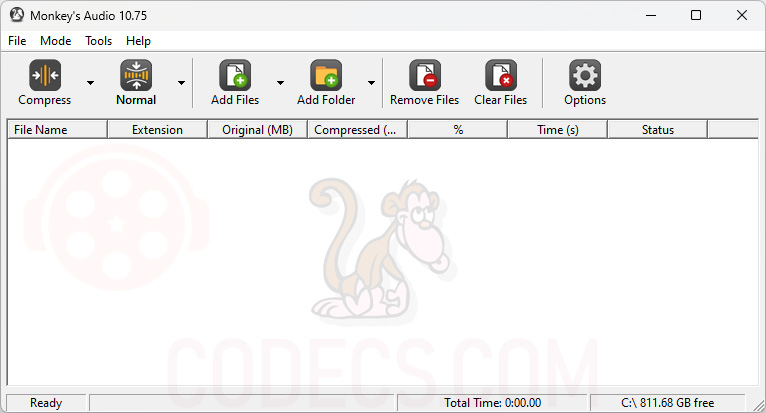
Task: Minimize the Monkey's Audio window
Action: tap(651, 15)
